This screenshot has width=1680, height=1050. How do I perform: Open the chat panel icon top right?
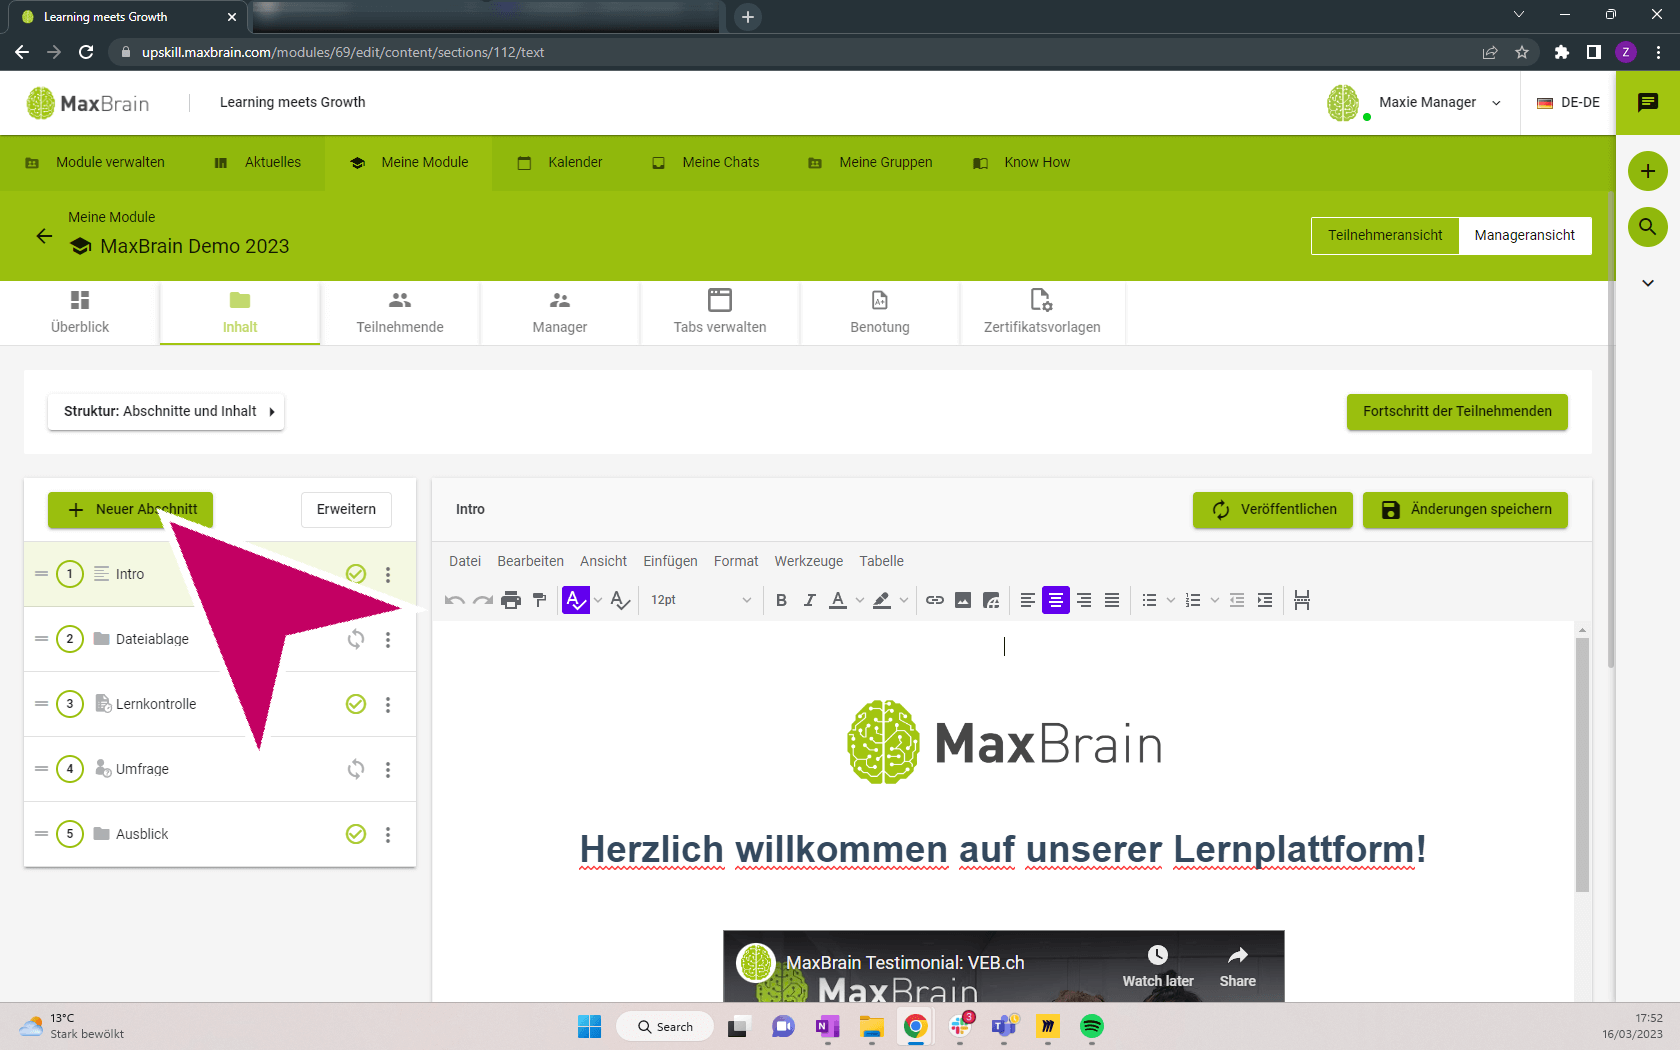coord(1648,103)
